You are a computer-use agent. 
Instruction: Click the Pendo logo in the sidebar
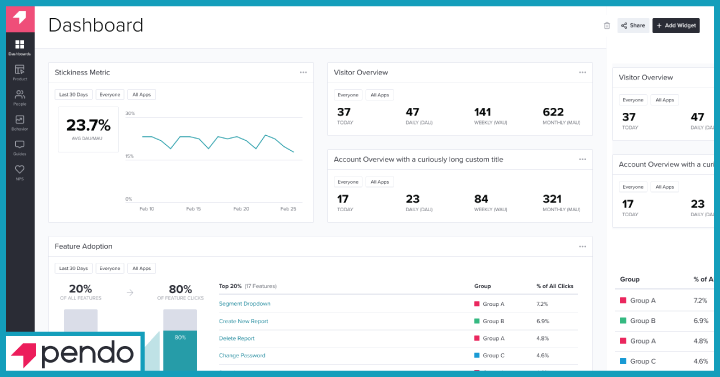(20, 18)
